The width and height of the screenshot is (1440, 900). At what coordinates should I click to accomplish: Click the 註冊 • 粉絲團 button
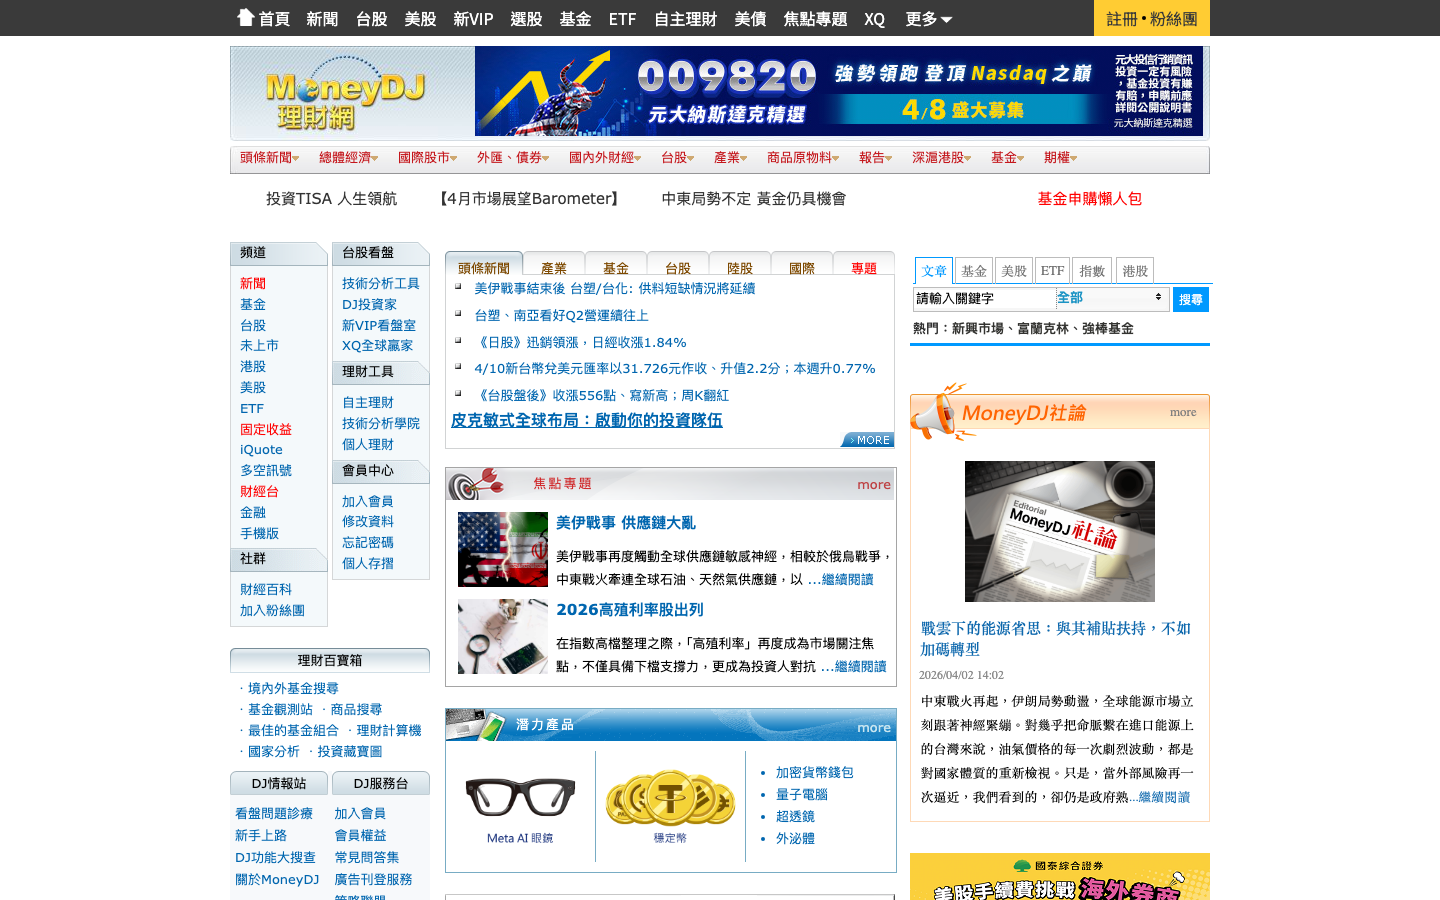coord(1152,18)
